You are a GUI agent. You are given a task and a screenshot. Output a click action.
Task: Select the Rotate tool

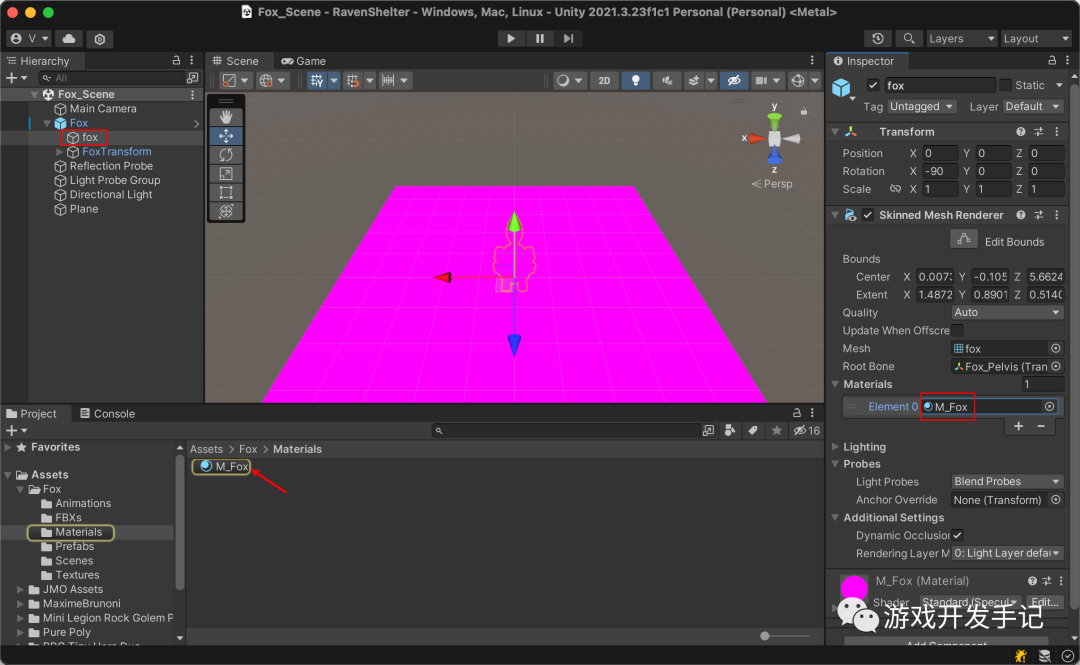pos(226,154)
